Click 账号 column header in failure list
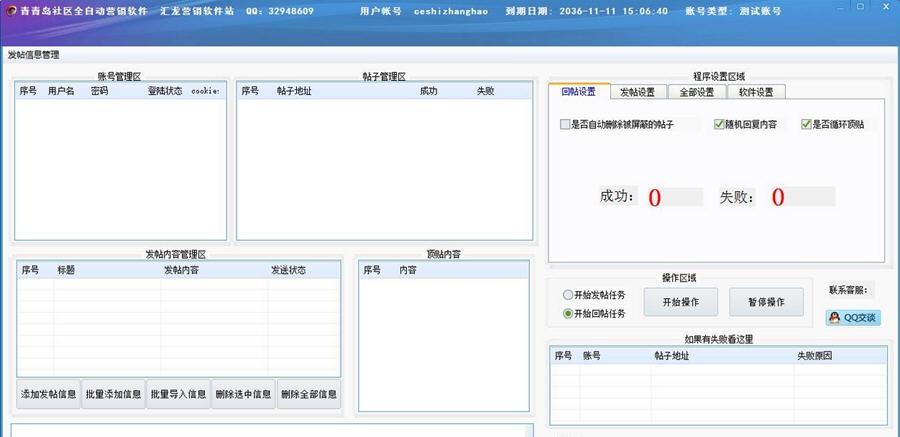Viewport: 900px width, 437px height. click(x=592, y=355)
